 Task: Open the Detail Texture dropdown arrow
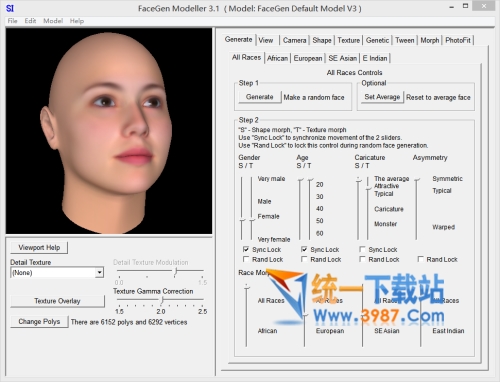point(99,273)
